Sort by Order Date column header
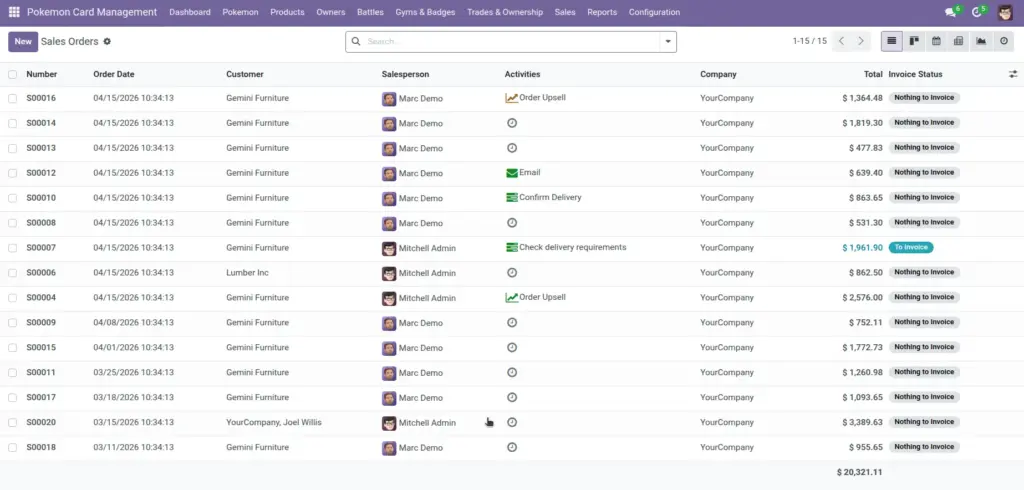This screenshot has width=1024, height=490. [x=114, y=74]
